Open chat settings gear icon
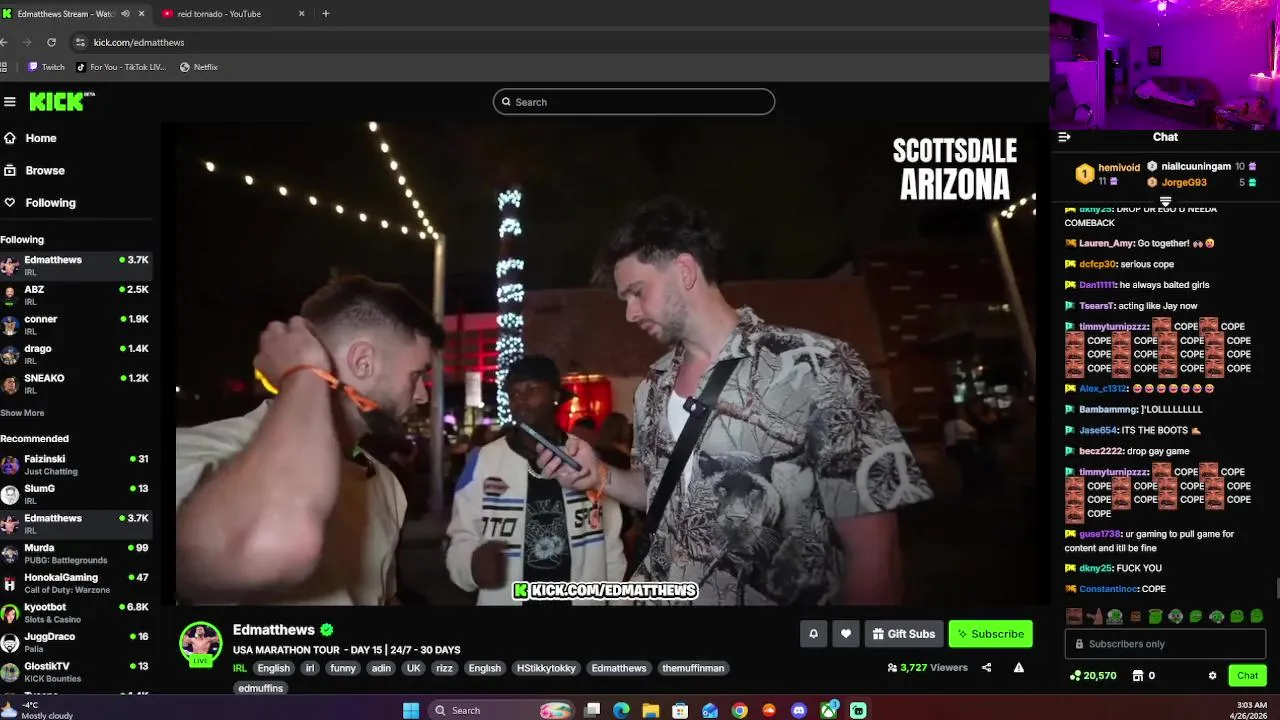1280x720 pixels. (x=1213, y=676)
